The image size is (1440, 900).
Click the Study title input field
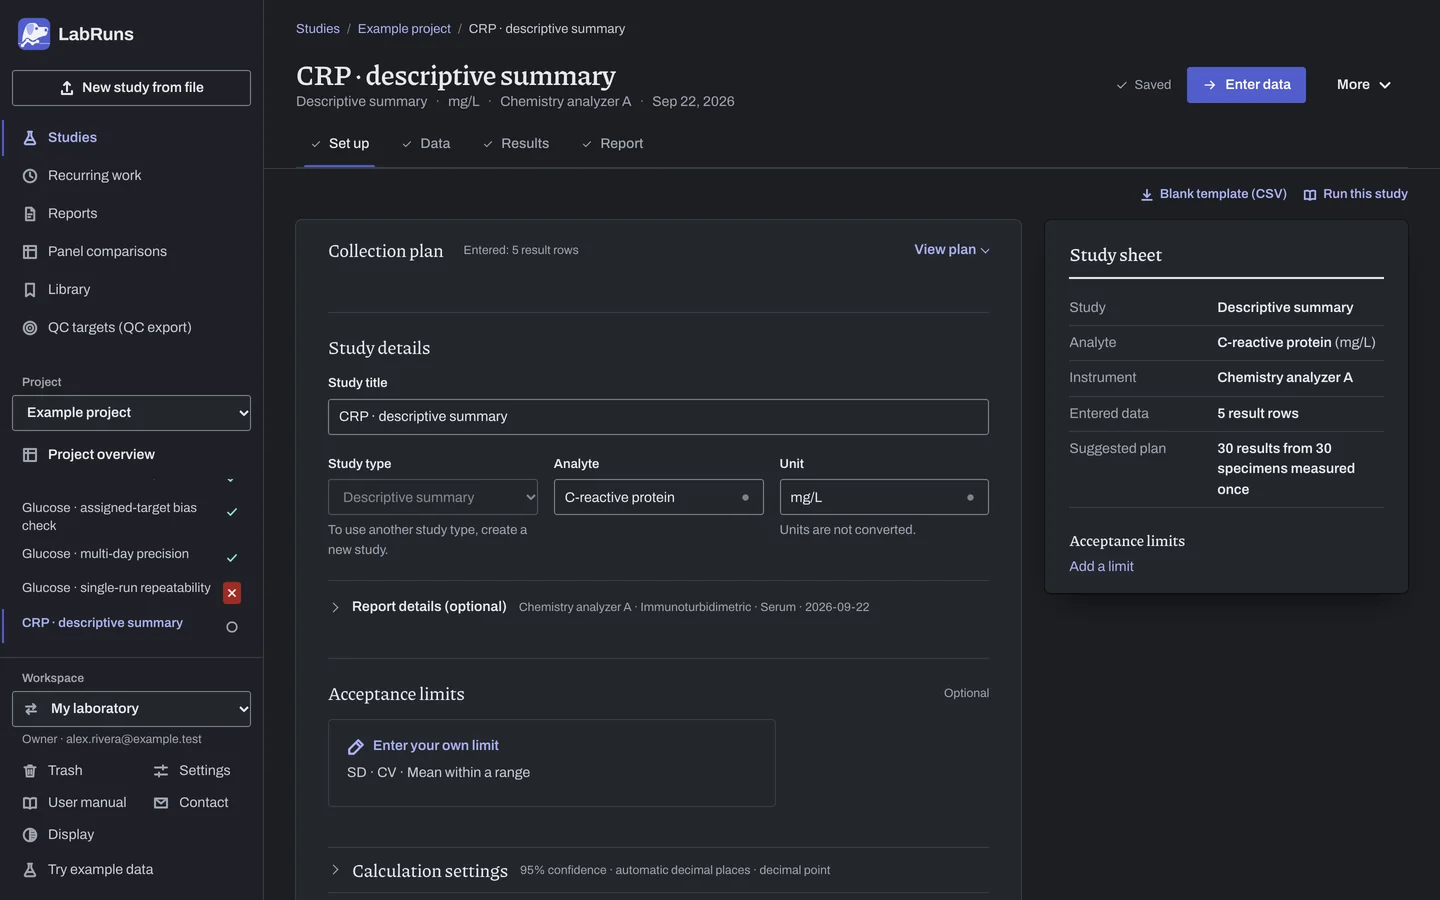click(x=658, y=417)
